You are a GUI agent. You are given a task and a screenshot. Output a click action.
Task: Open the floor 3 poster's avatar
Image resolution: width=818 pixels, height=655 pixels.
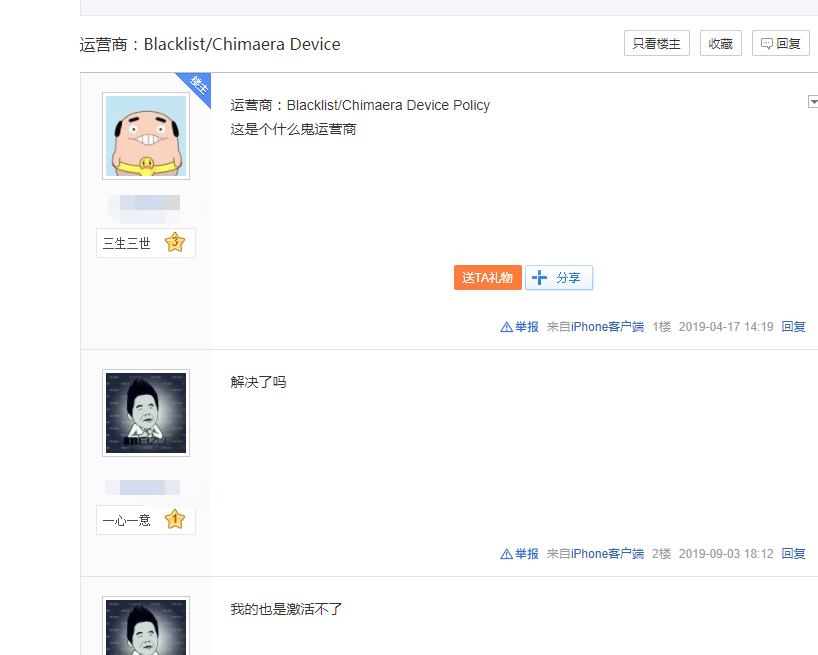tap(145, 628)
